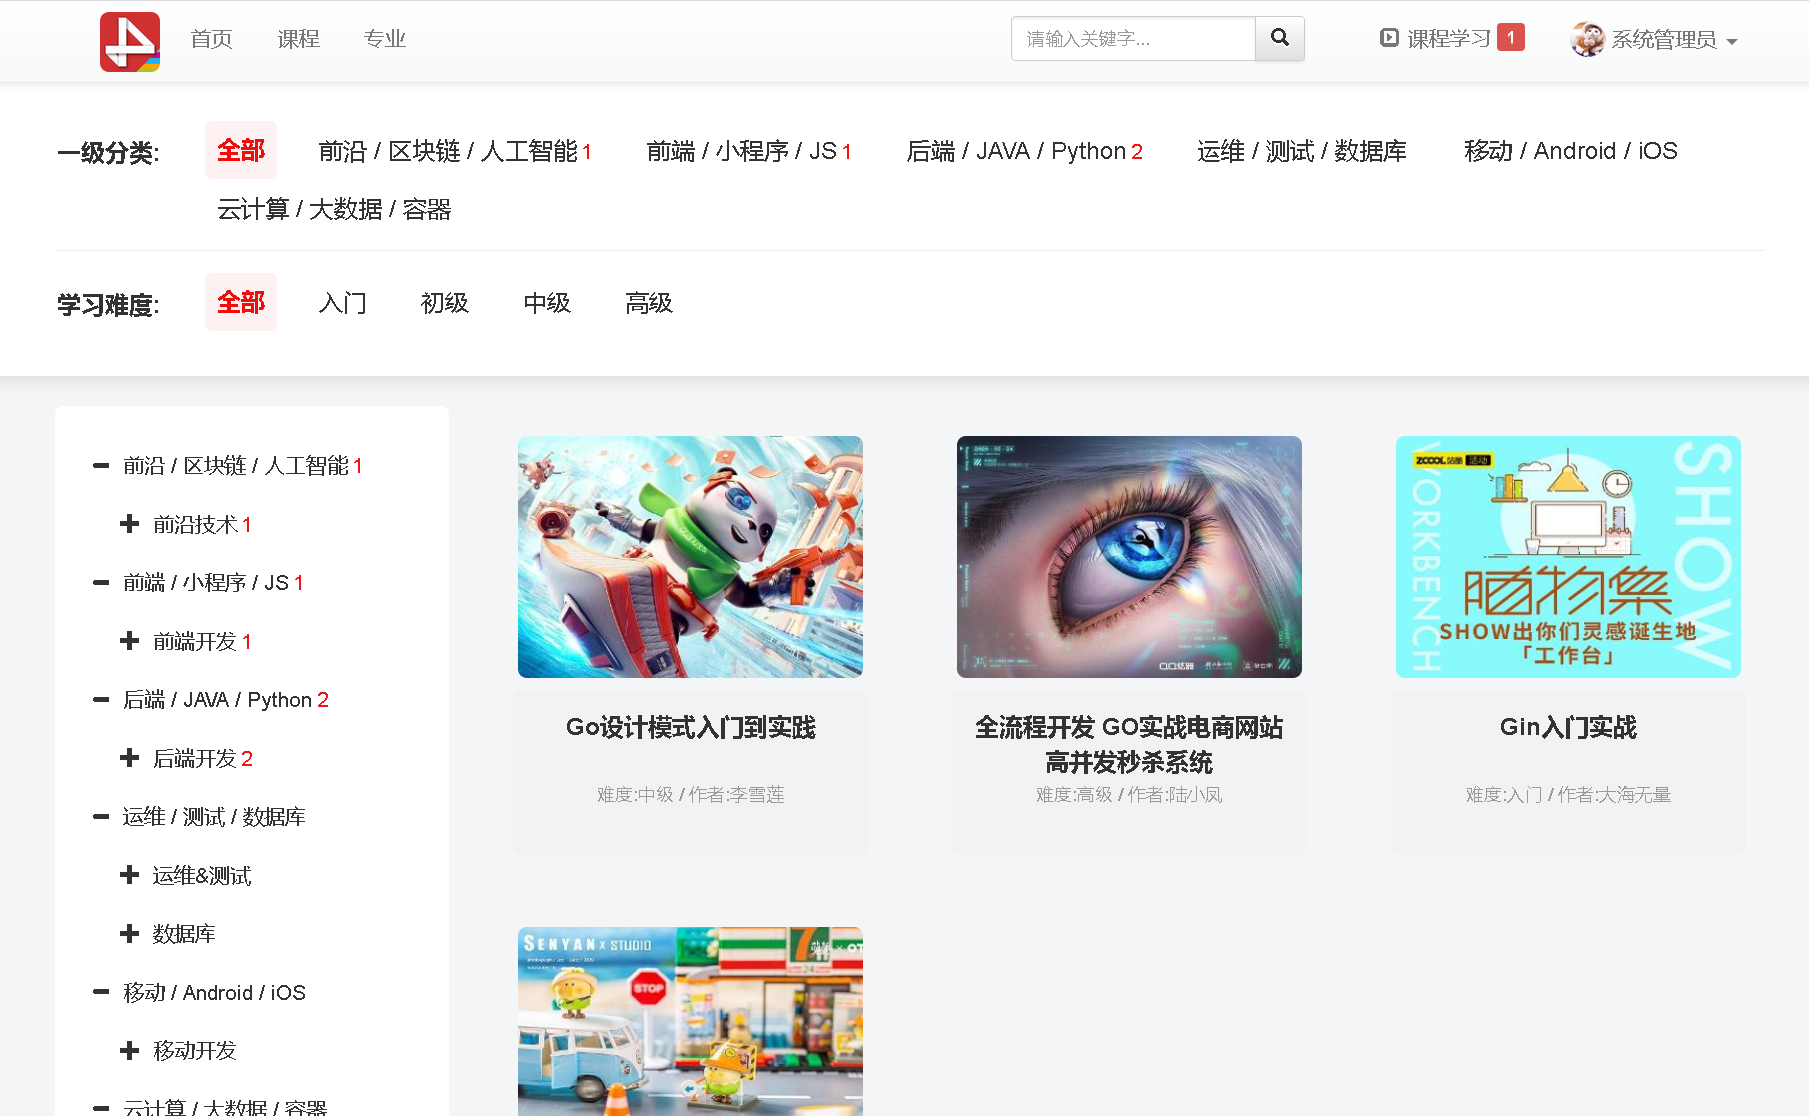Select the 中级 difficulty filter

click(546, 302)
